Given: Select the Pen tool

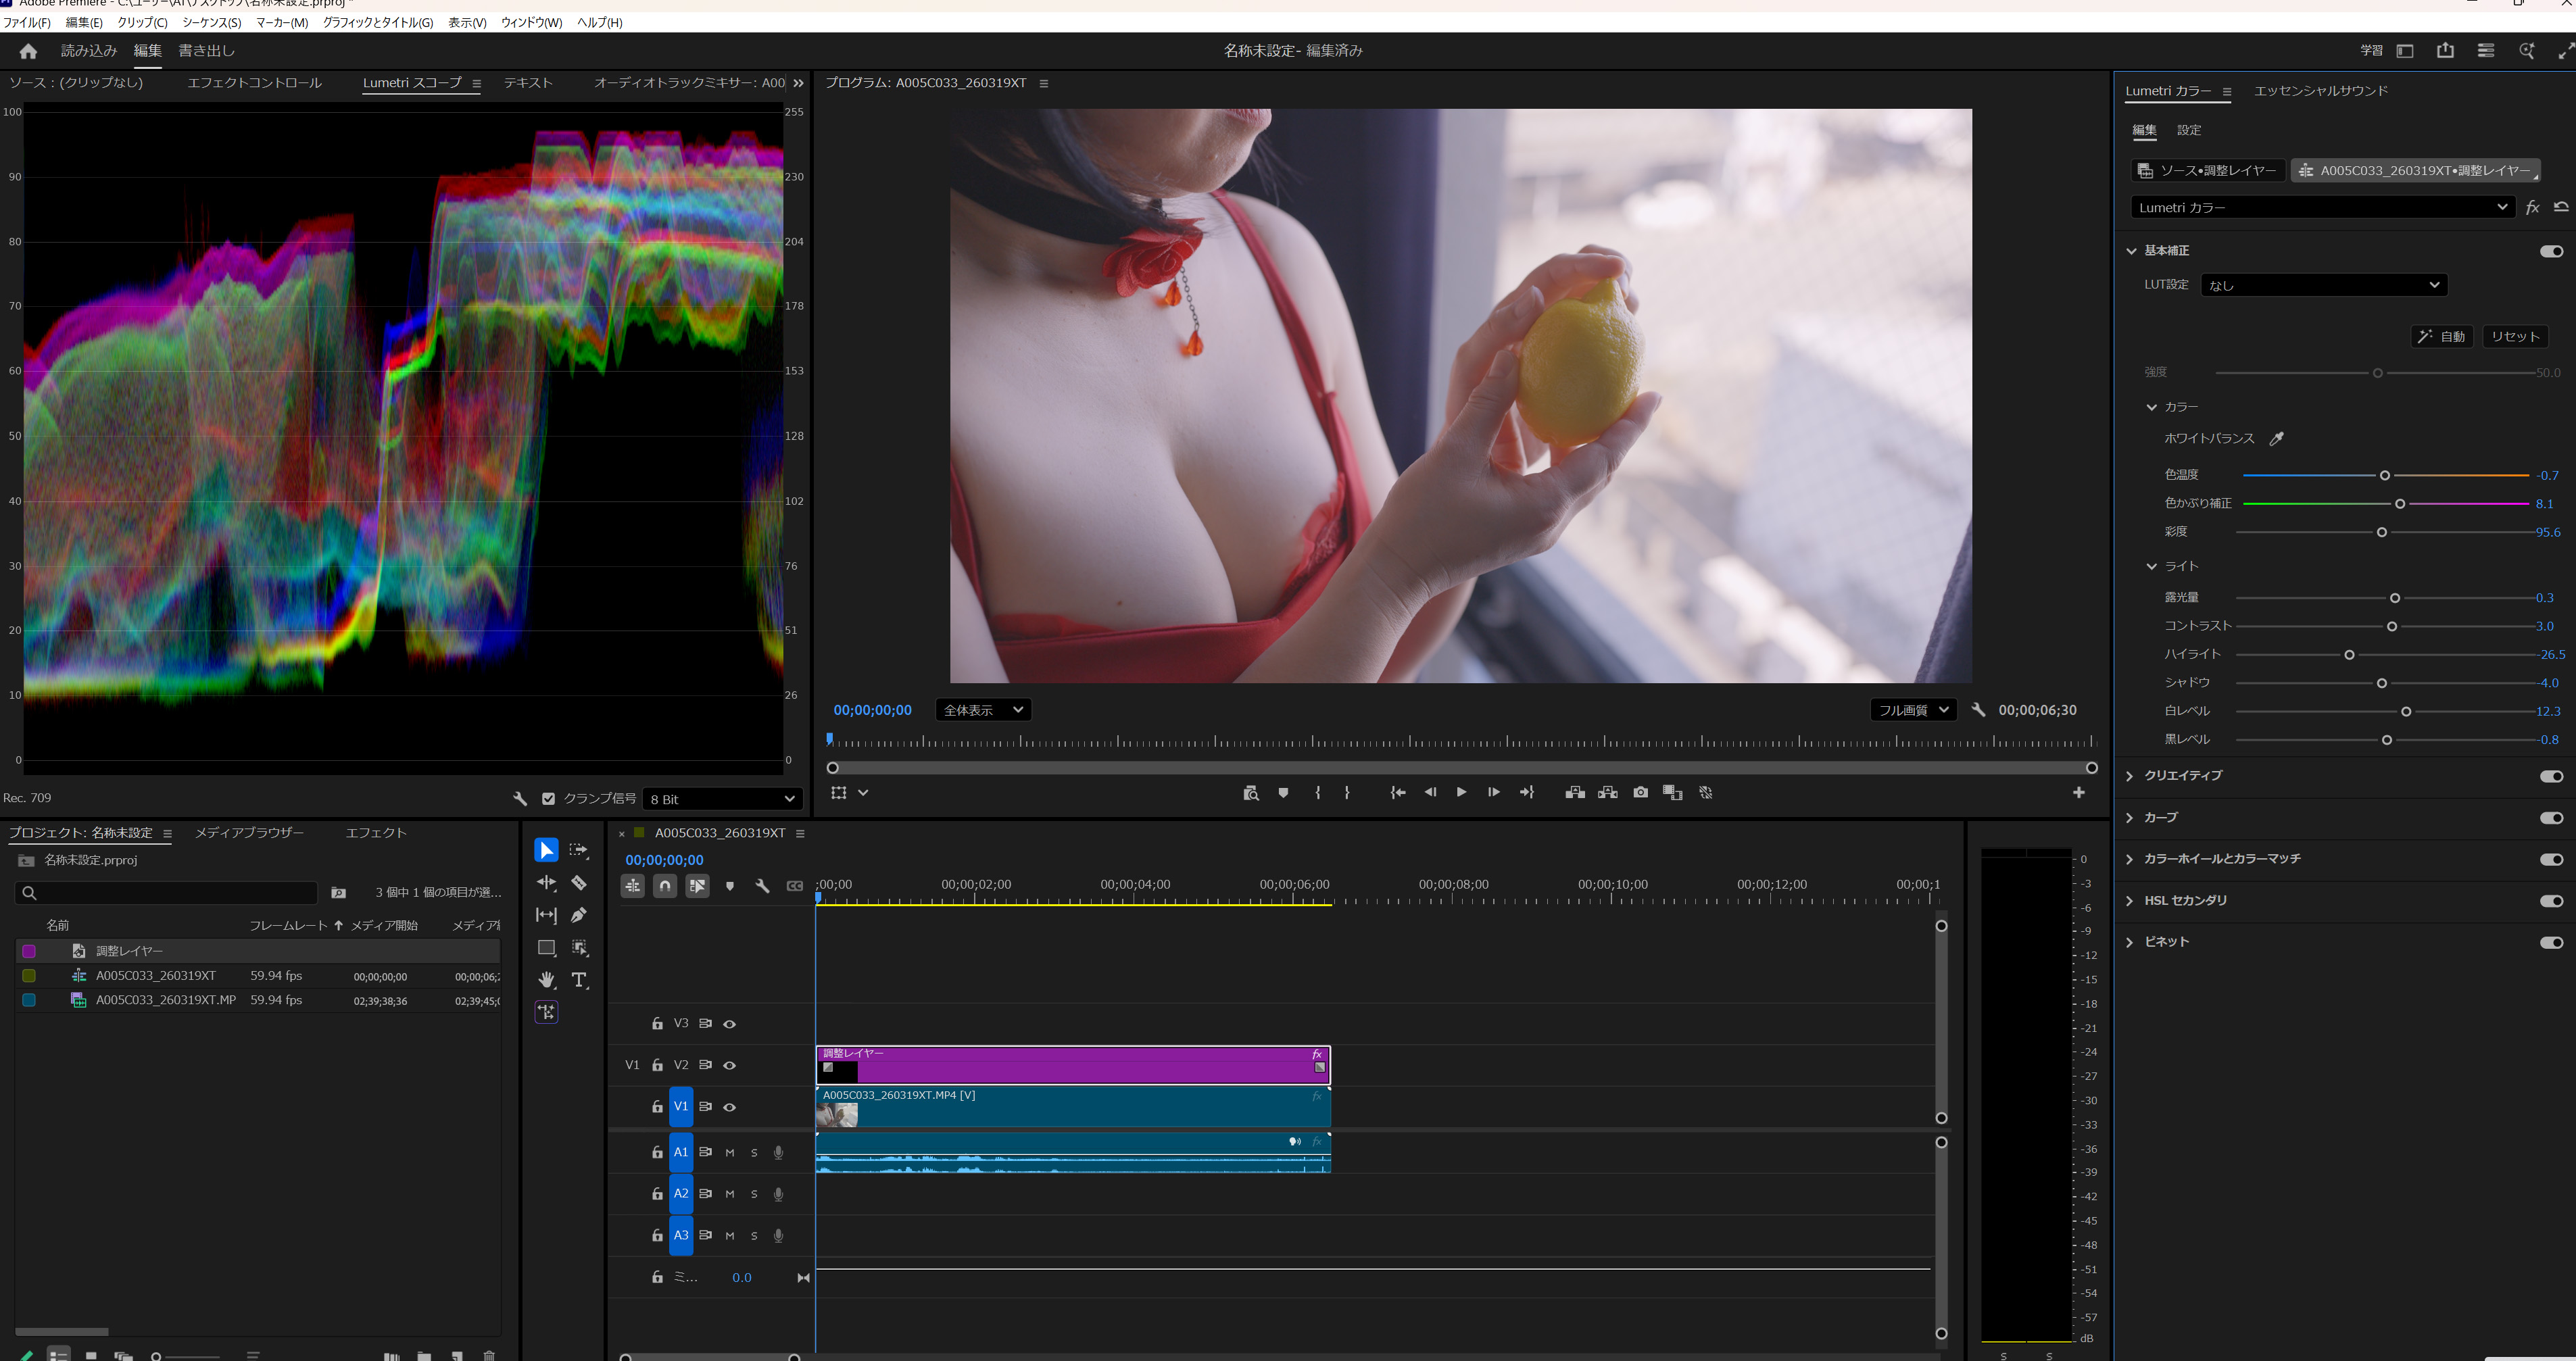Looking at the screenshot, I should pos(578,915).
